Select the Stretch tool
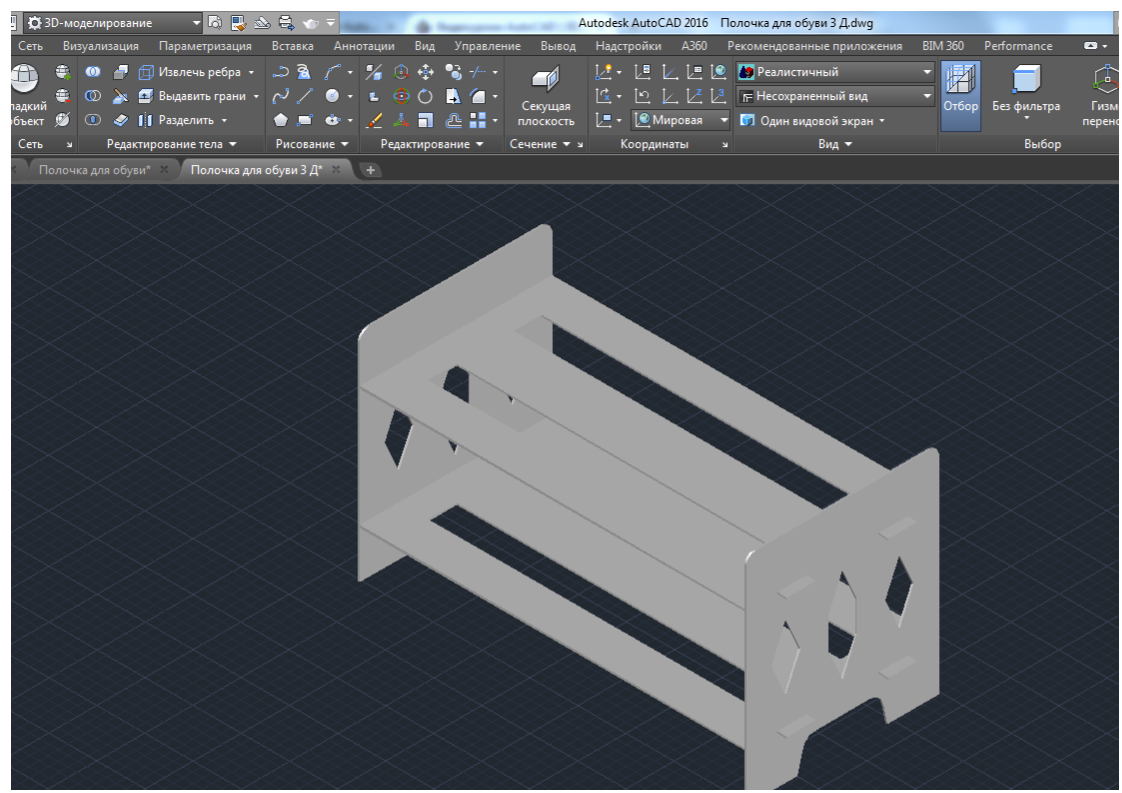This screenshot has width=1122, height=793. click(453, 96)
